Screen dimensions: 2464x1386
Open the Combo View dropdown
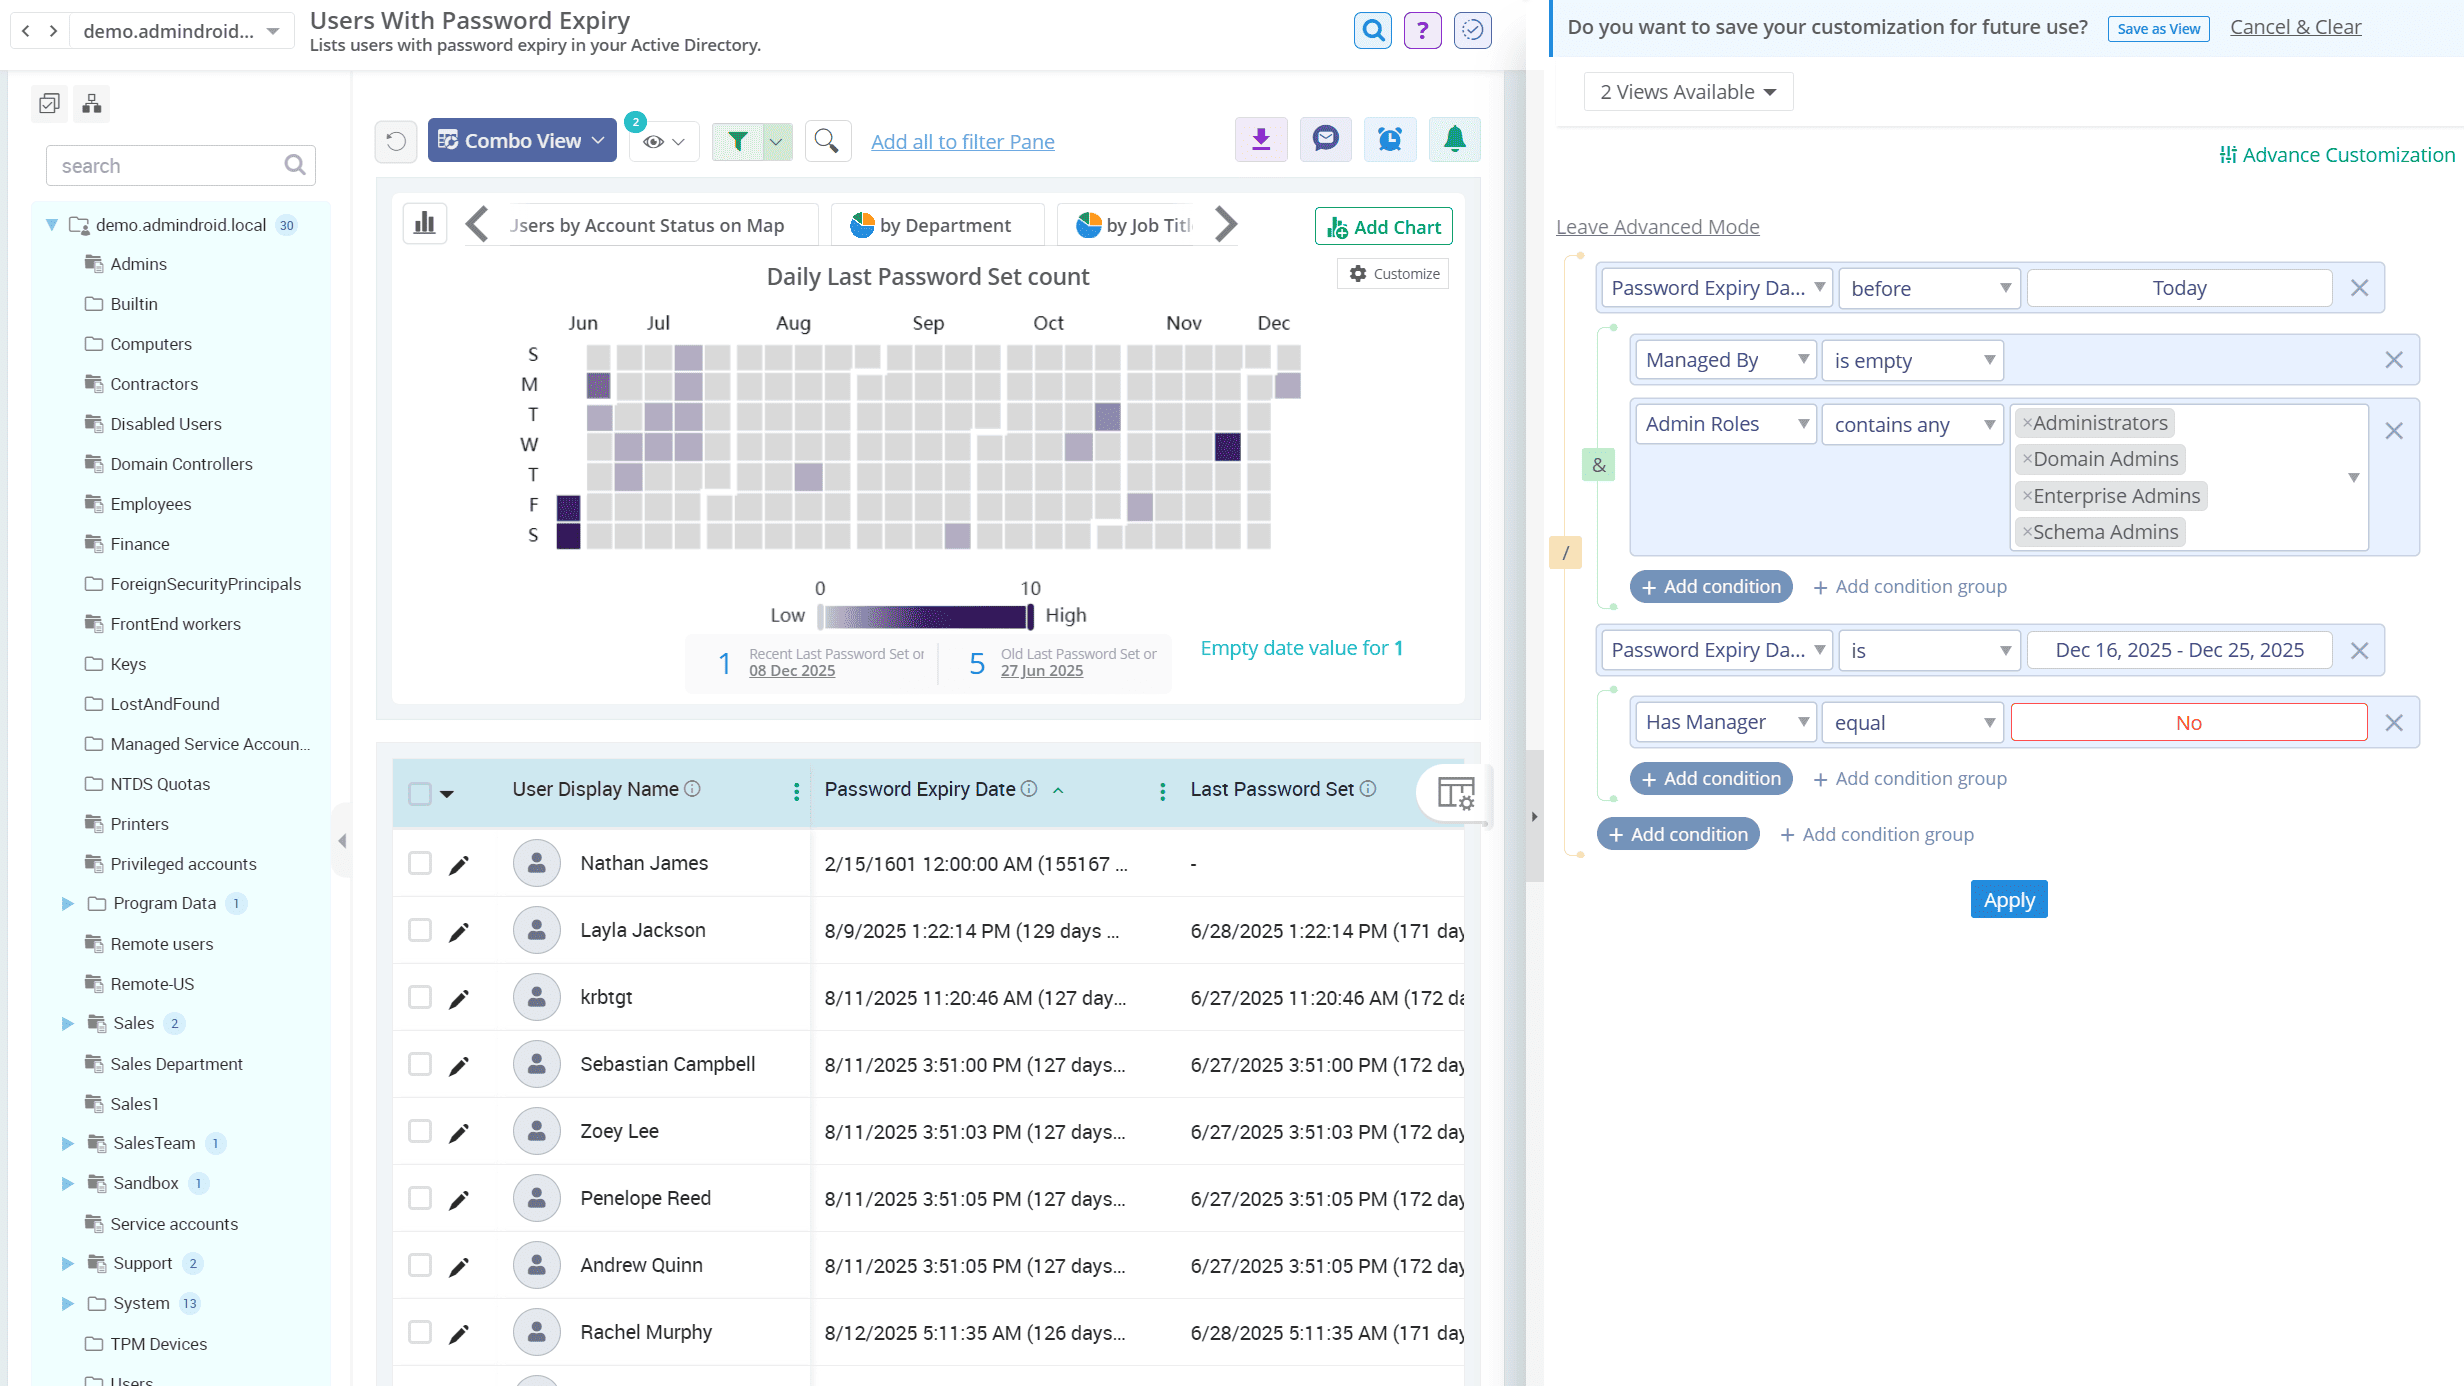pyautogui.click(x=521, y=141)
